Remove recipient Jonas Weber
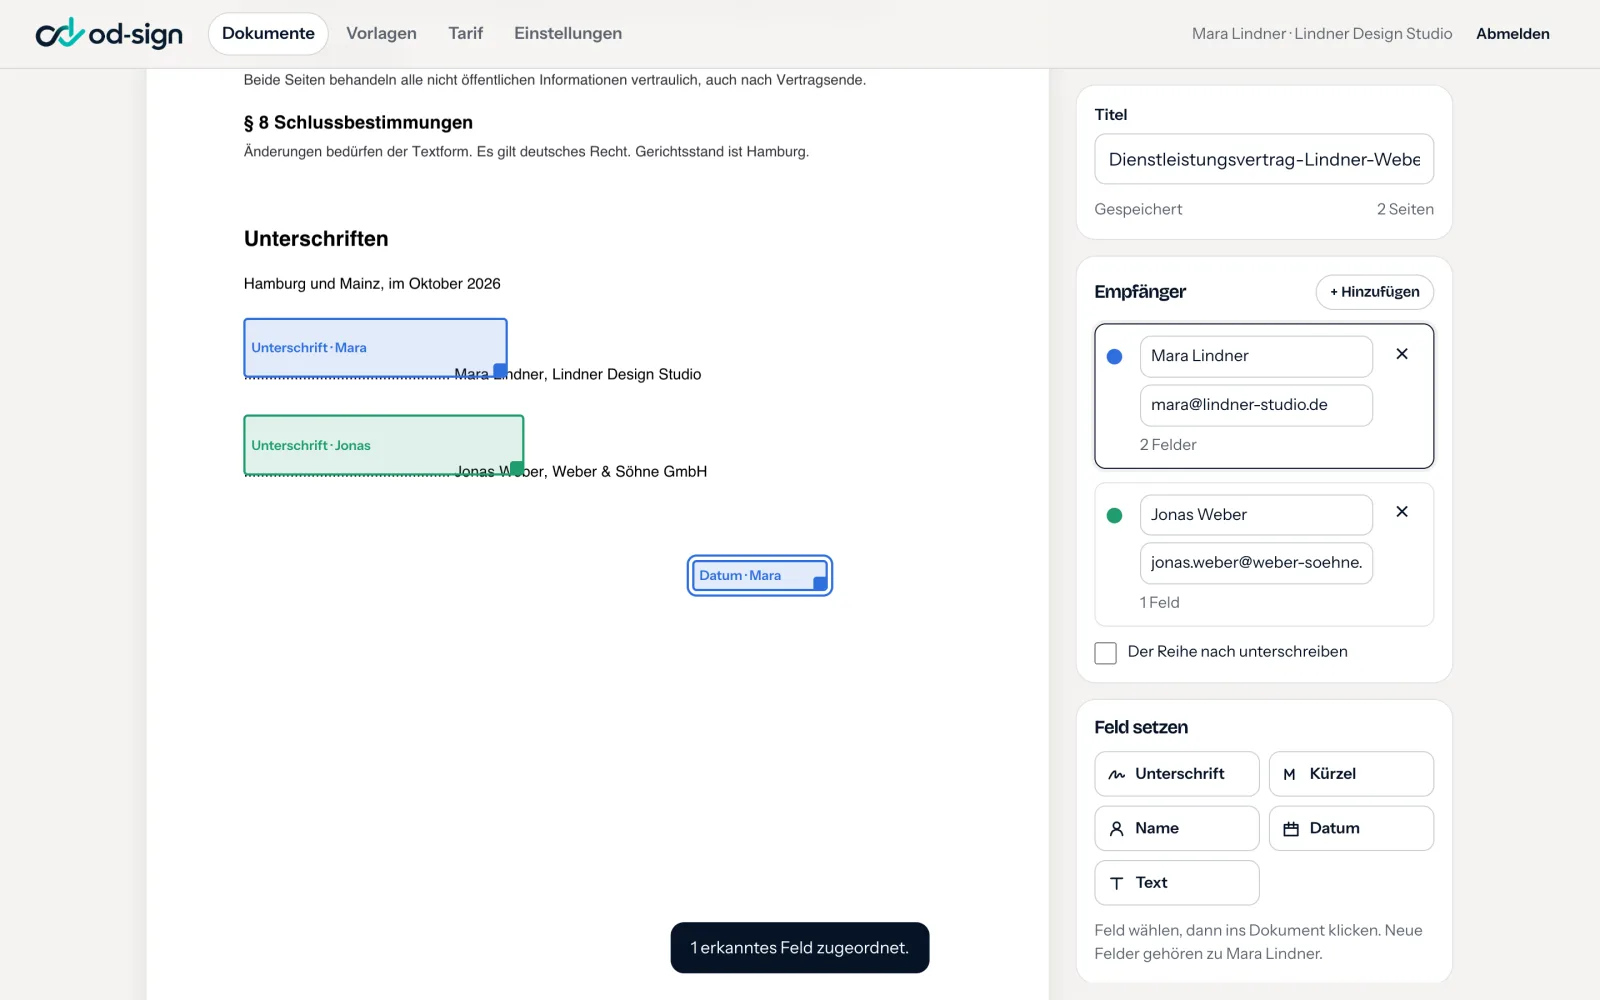Viewport: 1600px width, 1000px height. (1402, 512)
